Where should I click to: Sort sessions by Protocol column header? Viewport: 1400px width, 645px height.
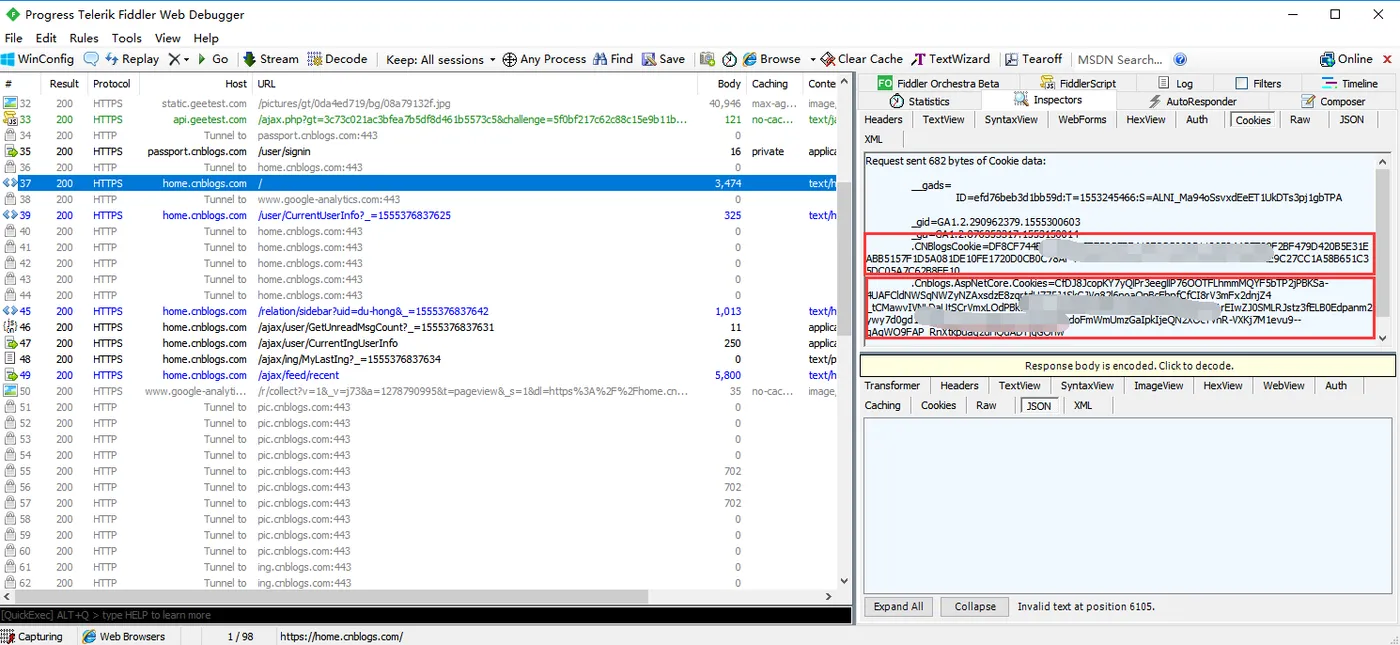(x=112, y=84)
